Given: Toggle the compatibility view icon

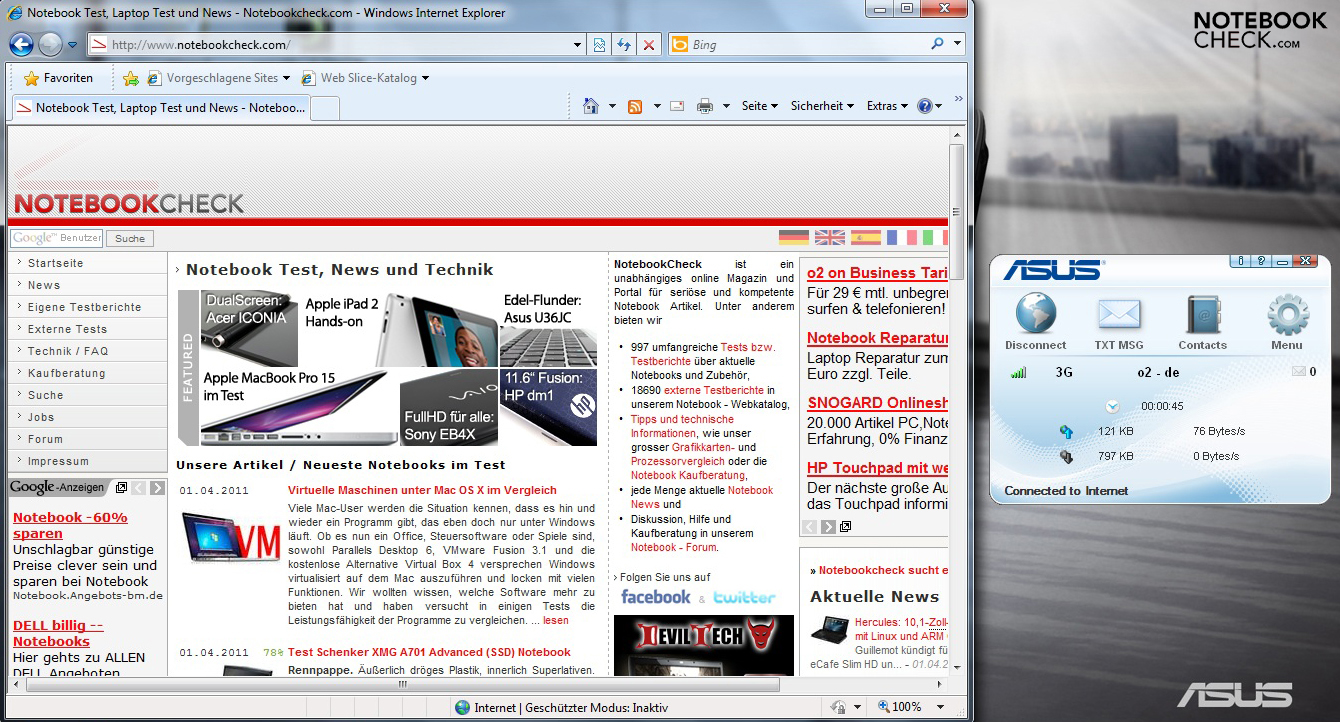Looking at the screenshot, I should click(x=599, y=45).
